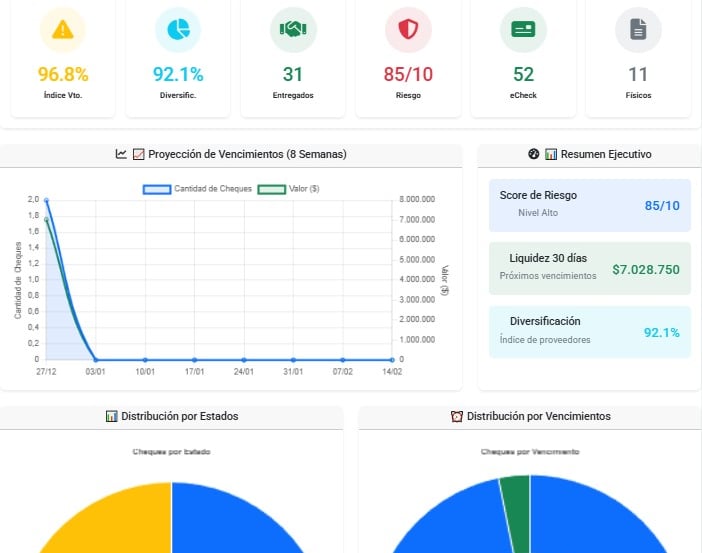Click the Próximos vencimientos label
Screen dimensions: 702x553
click(x=548, y=276)
